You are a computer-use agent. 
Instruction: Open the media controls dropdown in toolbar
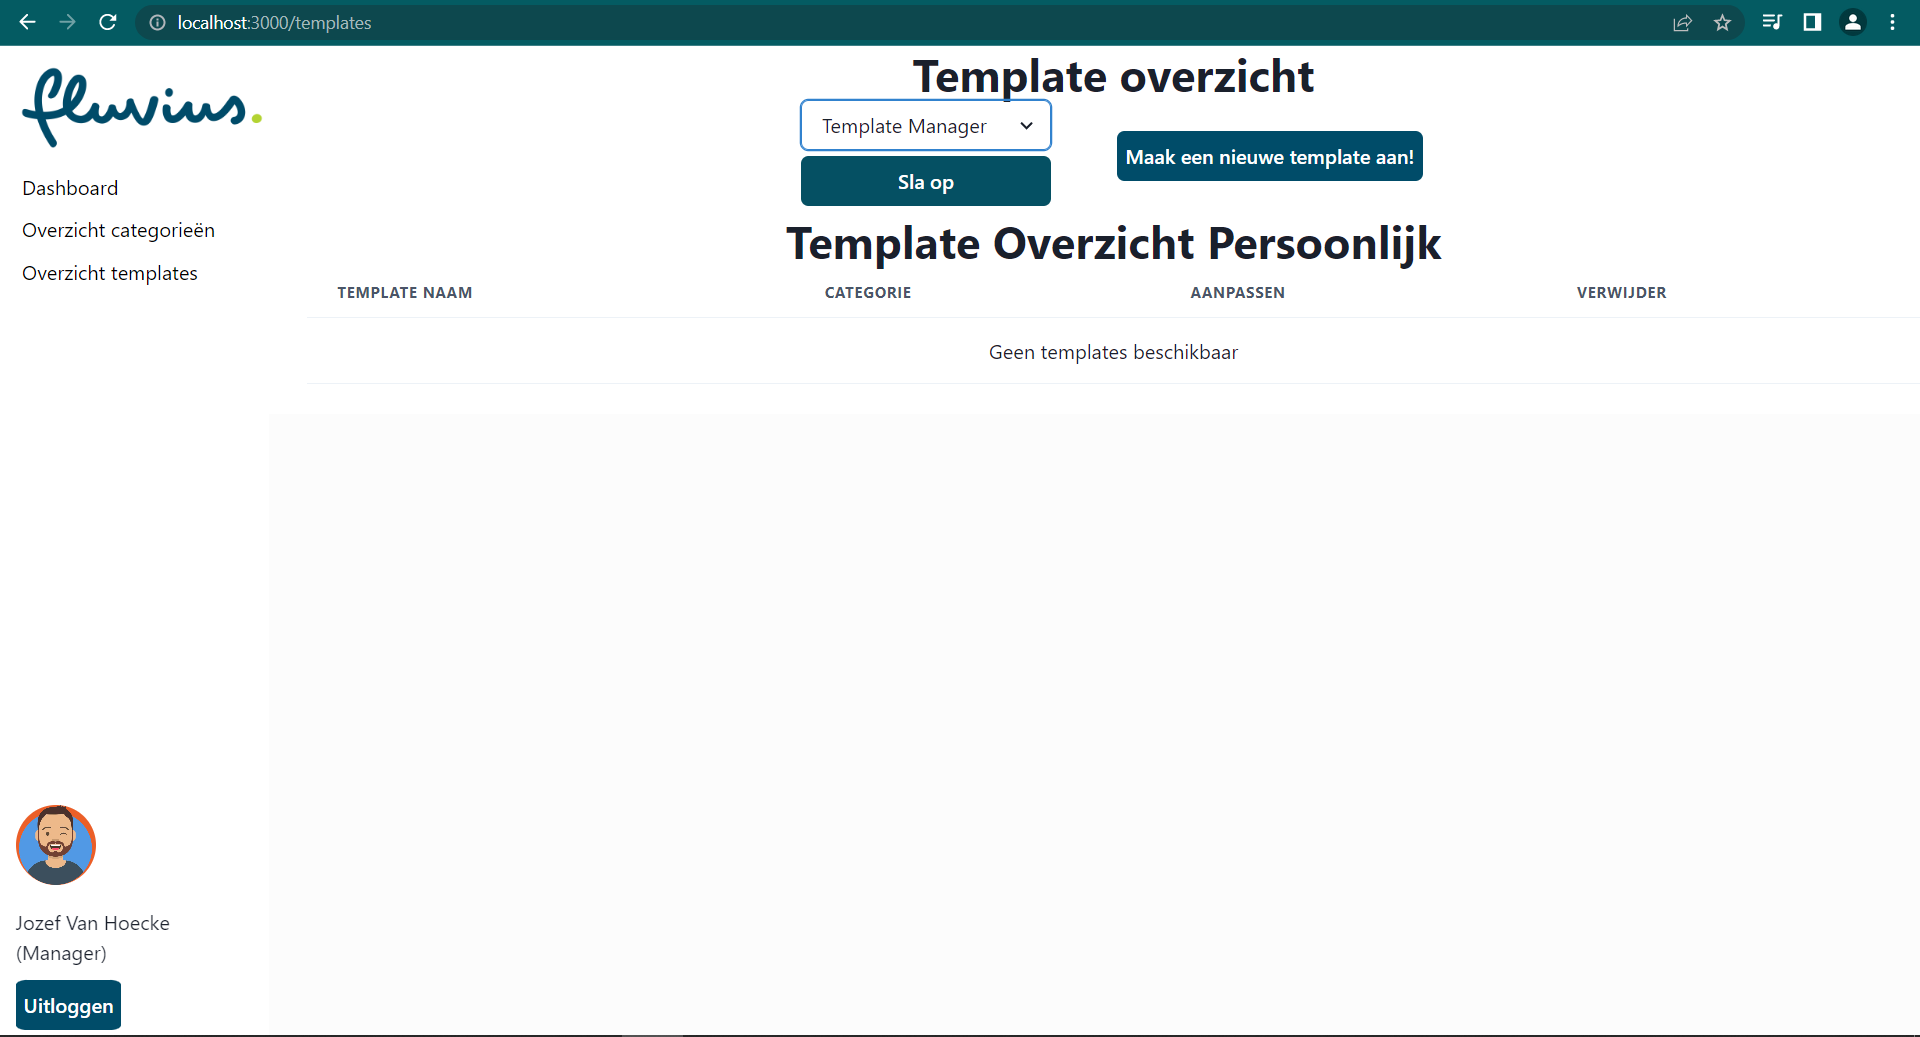click(x=1772, y=22)
